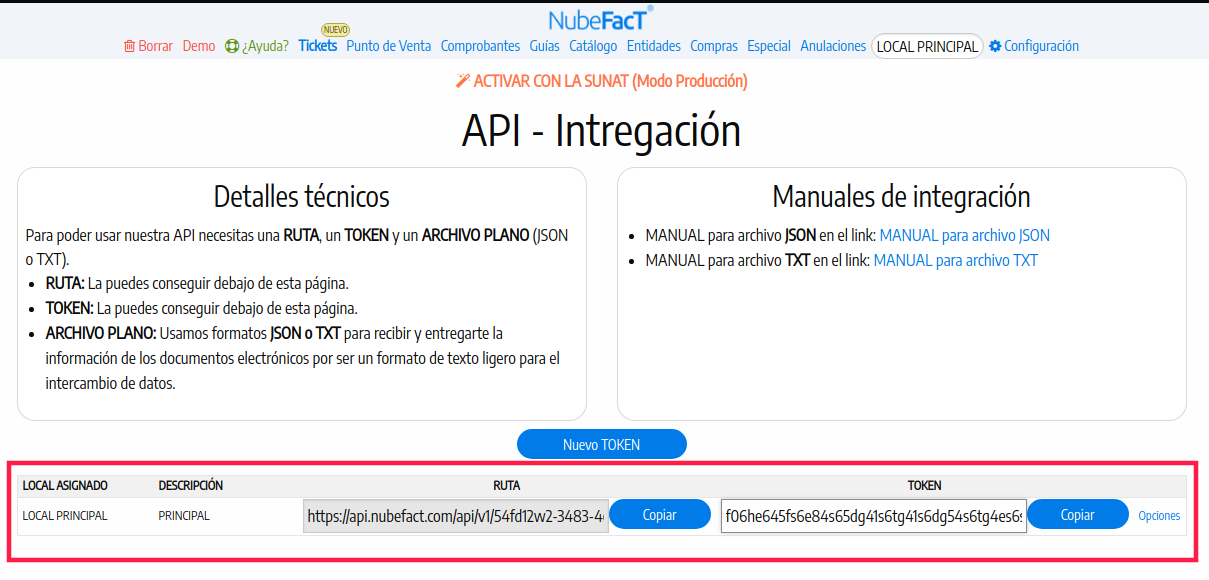1209x580 pixels.
Task: Click the RUTA column header
Action: [x=507, y=486]
